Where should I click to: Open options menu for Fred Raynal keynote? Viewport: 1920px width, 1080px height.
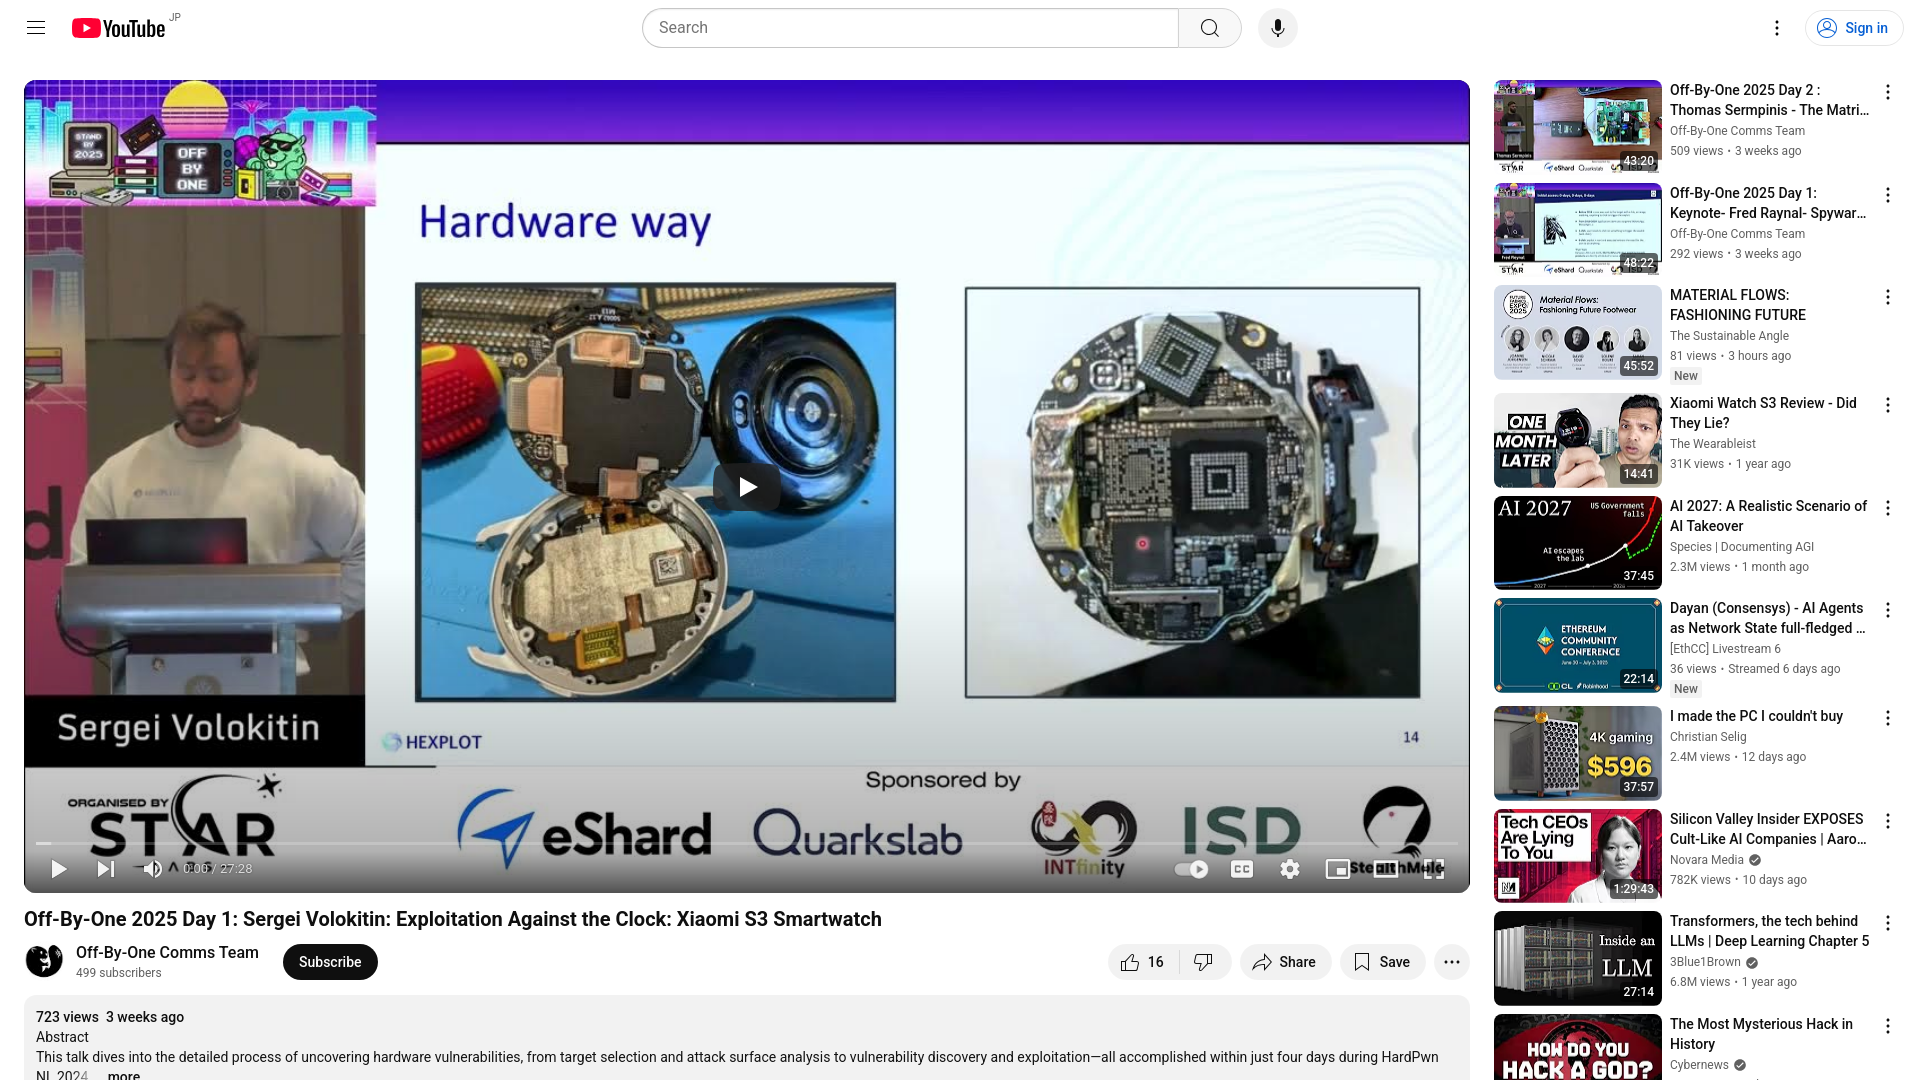(x=1888, y=195)
